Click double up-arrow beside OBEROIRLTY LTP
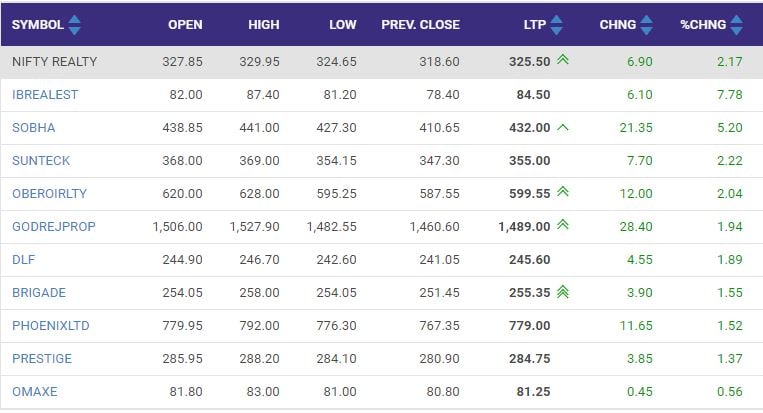 pyautogui.click(x=563, y=193)
